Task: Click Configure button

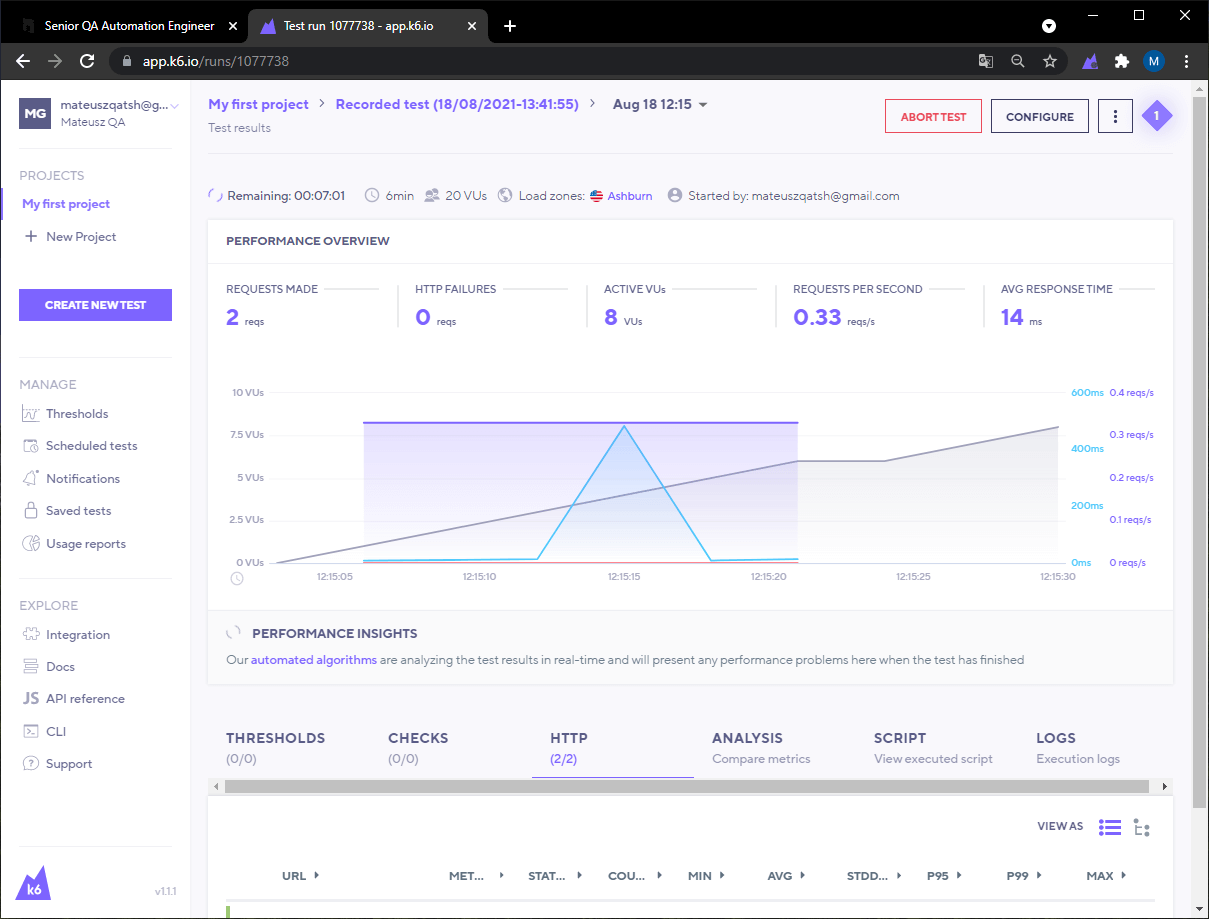Action: [1040, 116]
